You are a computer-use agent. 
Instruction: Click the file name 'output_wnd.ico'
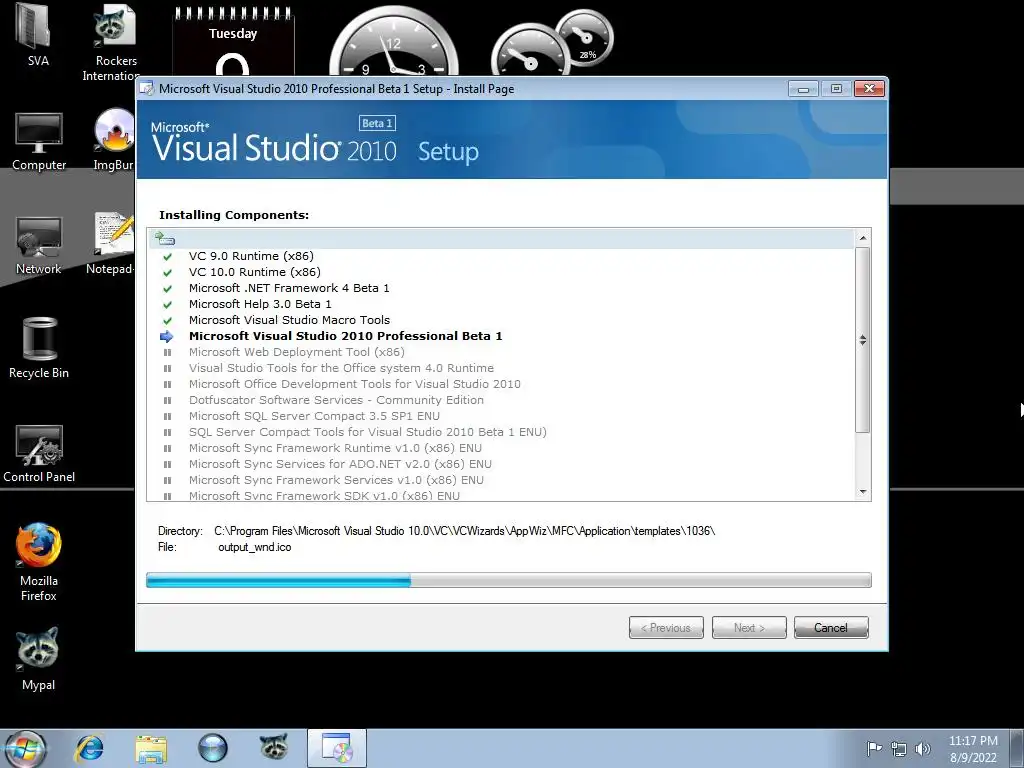pos(255,547)
